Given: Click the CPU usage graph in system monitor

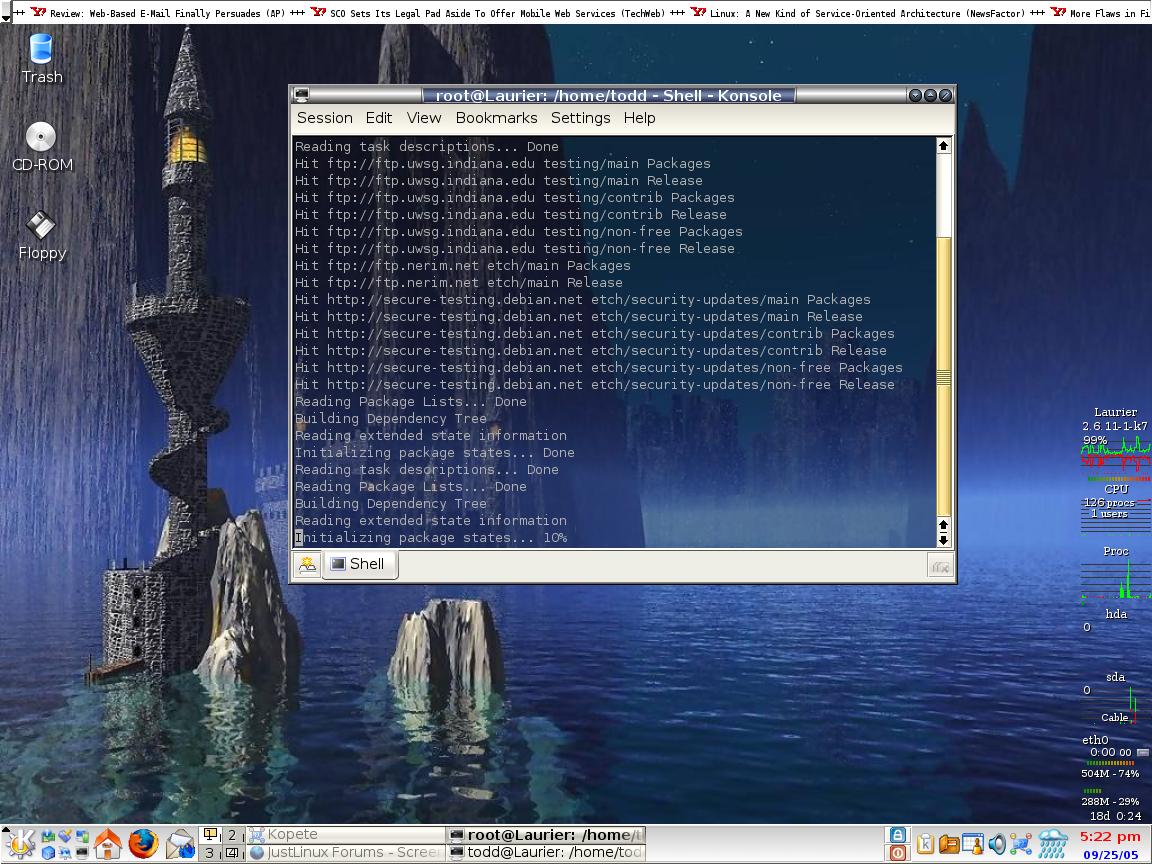Looking at the screenshot, I should click(1115, 455).
